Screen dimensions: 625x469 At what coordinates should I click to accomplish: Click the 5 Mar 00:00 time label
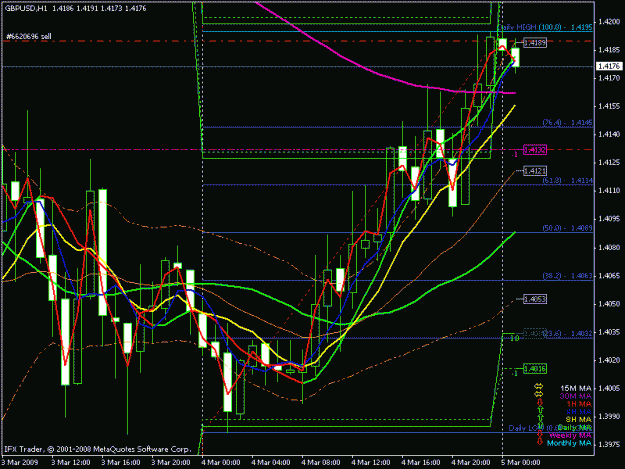(521, 462)
